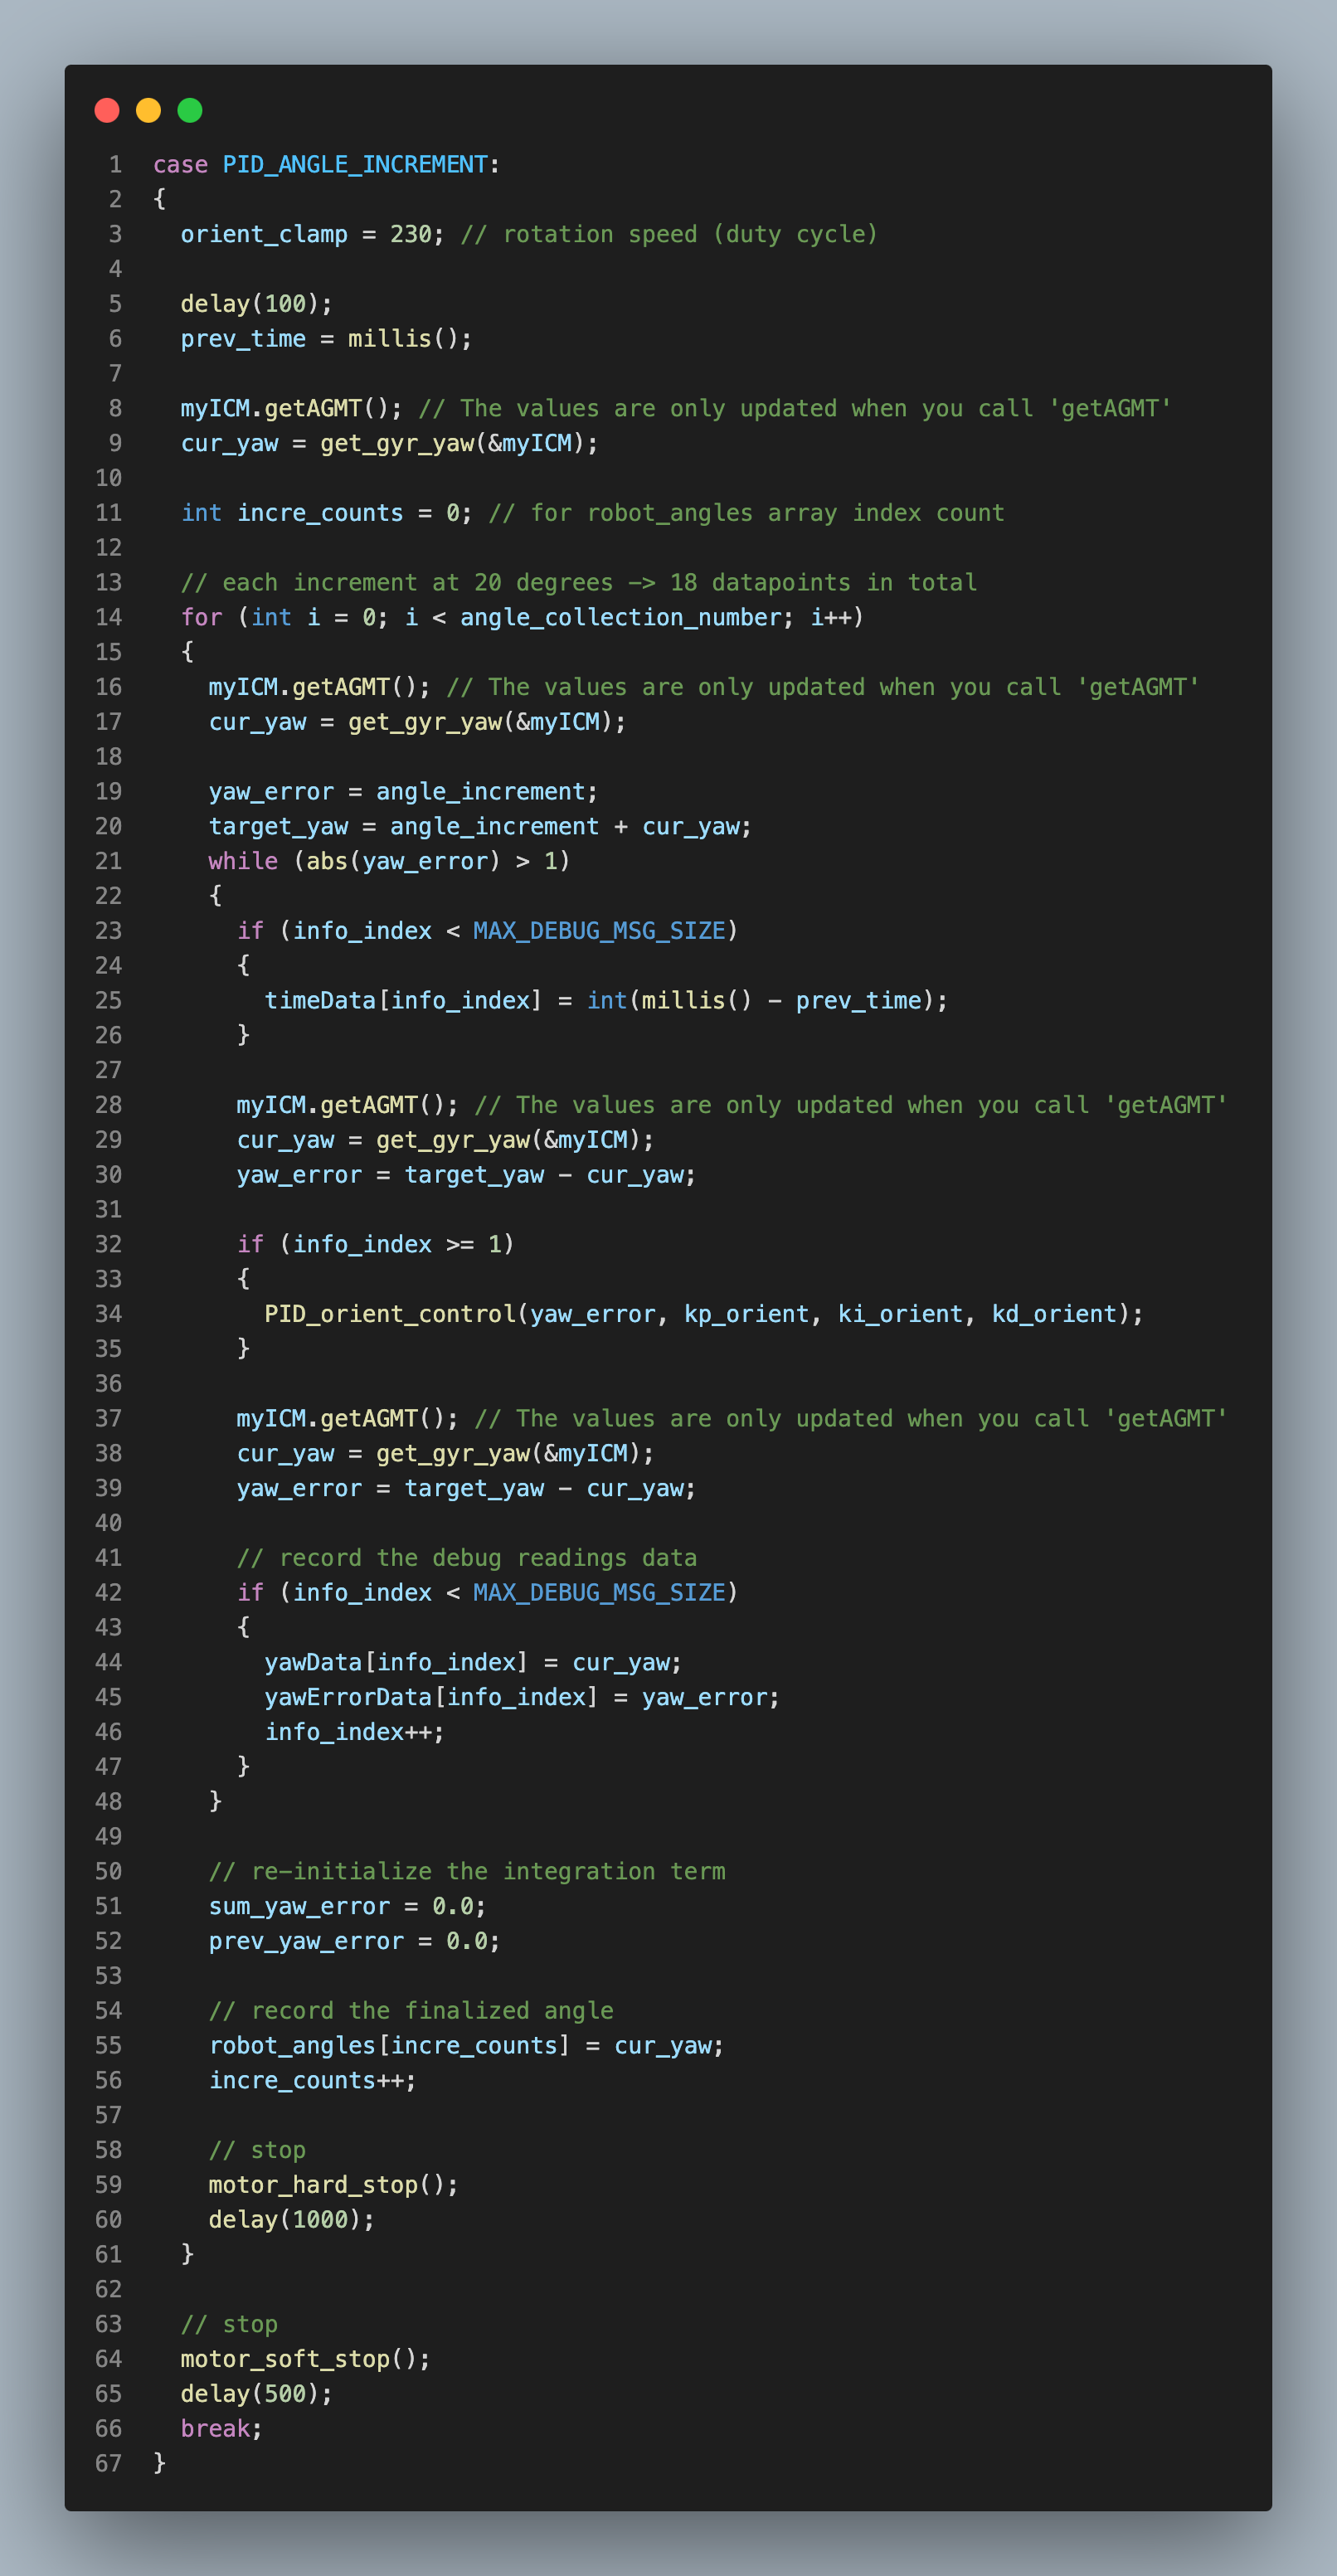This screenshot has width=1337, height=2576.
Task: Click 'motor_hard_stop();' call
Action: (x=333, y=2185)
